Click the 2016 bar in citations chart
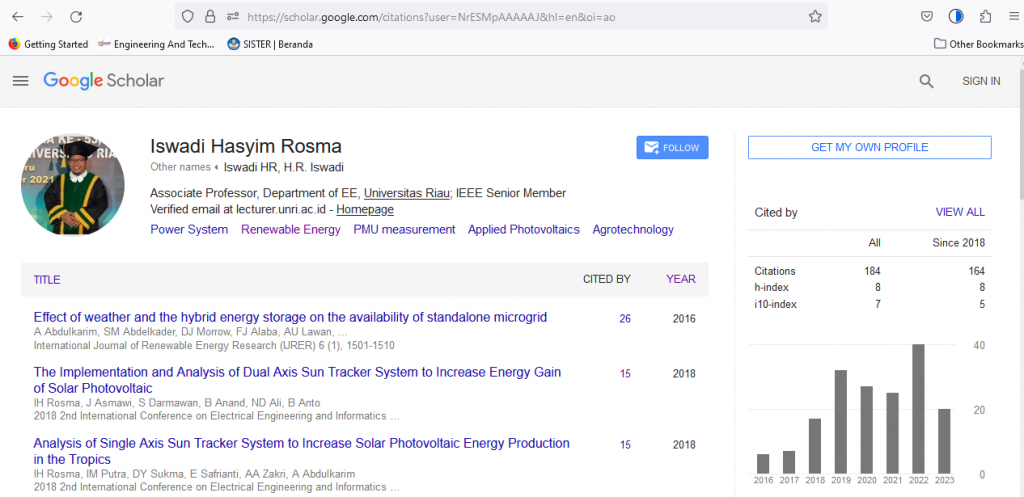The height and width of the screenshot is (497, 1024). 763,464
